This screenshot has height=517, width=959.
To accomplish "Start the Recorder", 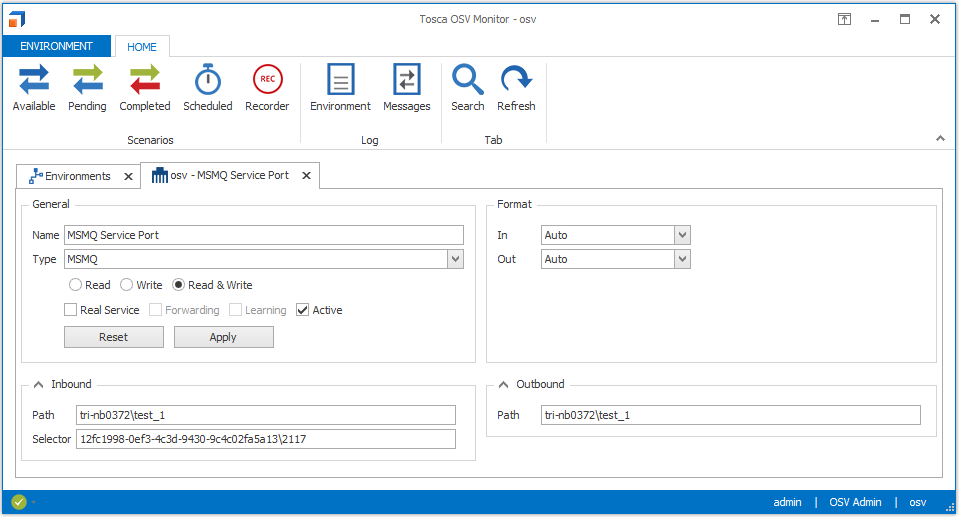I will 267,88.
